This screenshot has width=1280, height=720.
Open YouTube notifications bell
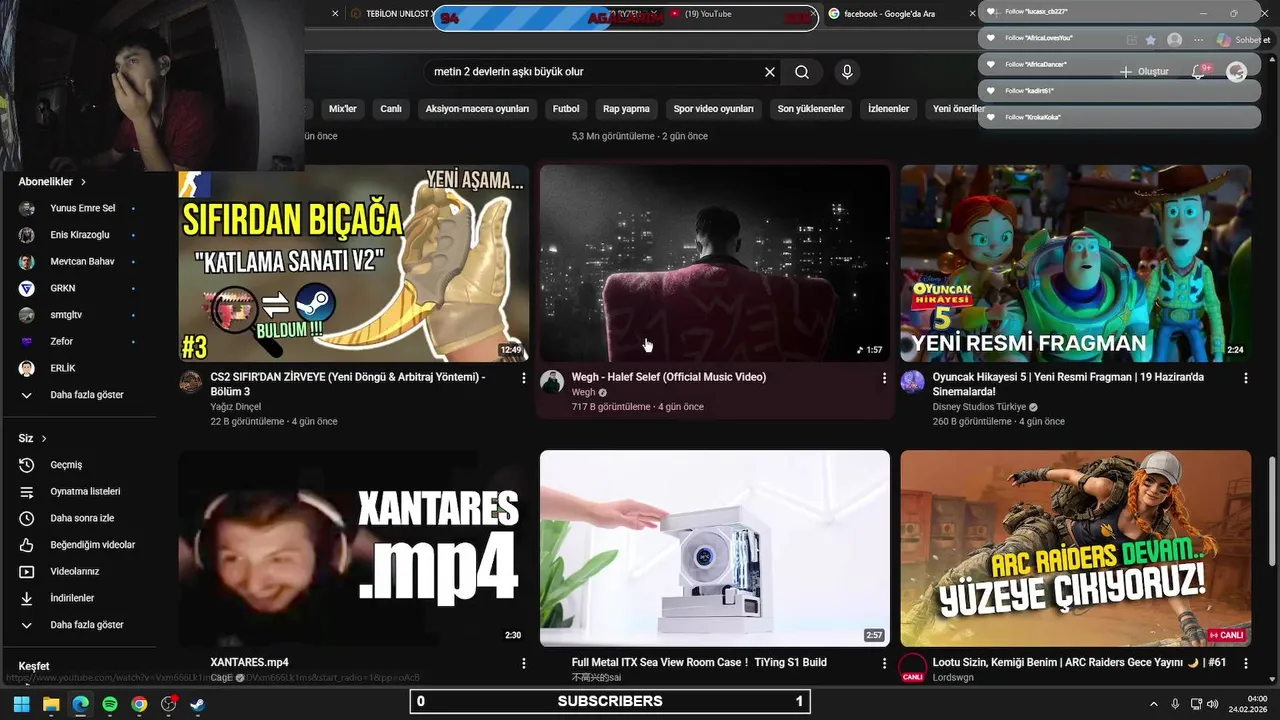(x=1198, y=72)
